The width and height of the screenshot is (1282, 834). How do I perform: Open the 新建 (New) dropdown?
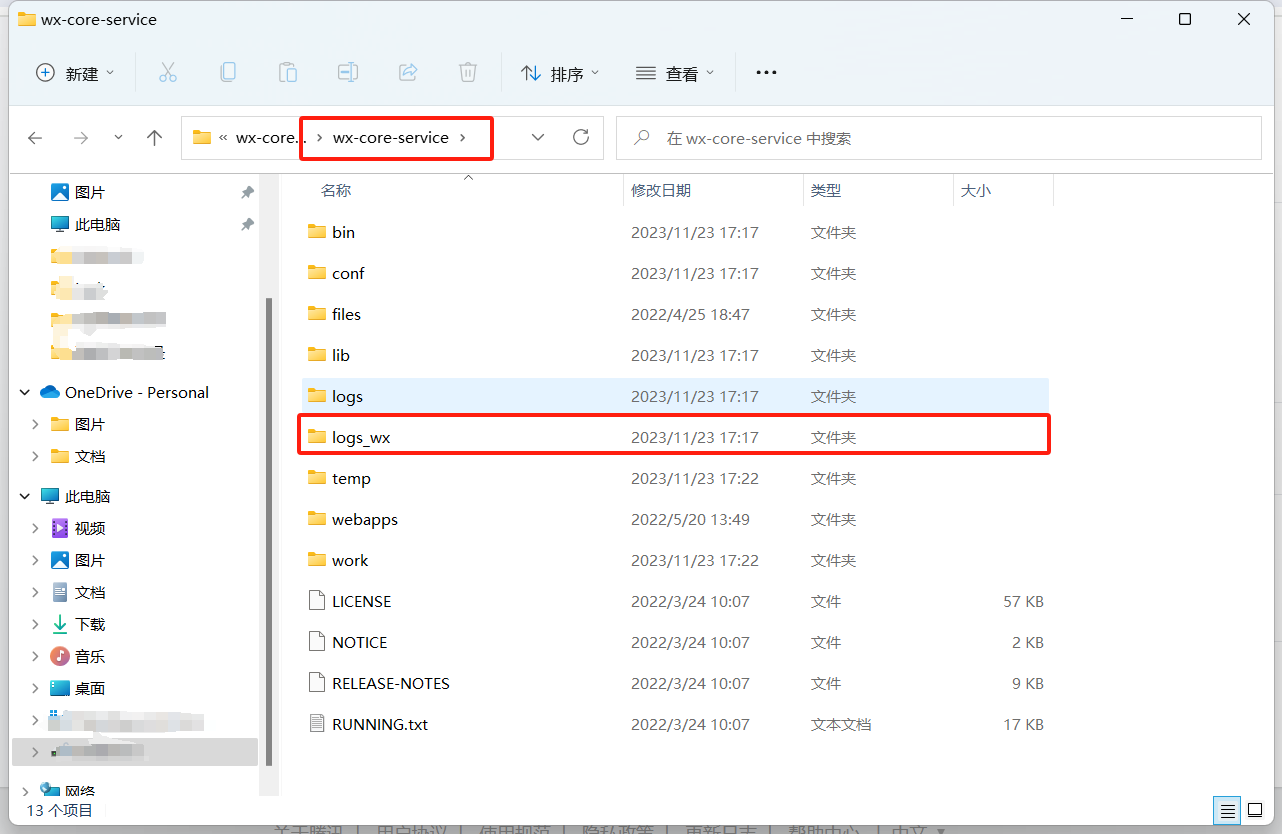75,73
